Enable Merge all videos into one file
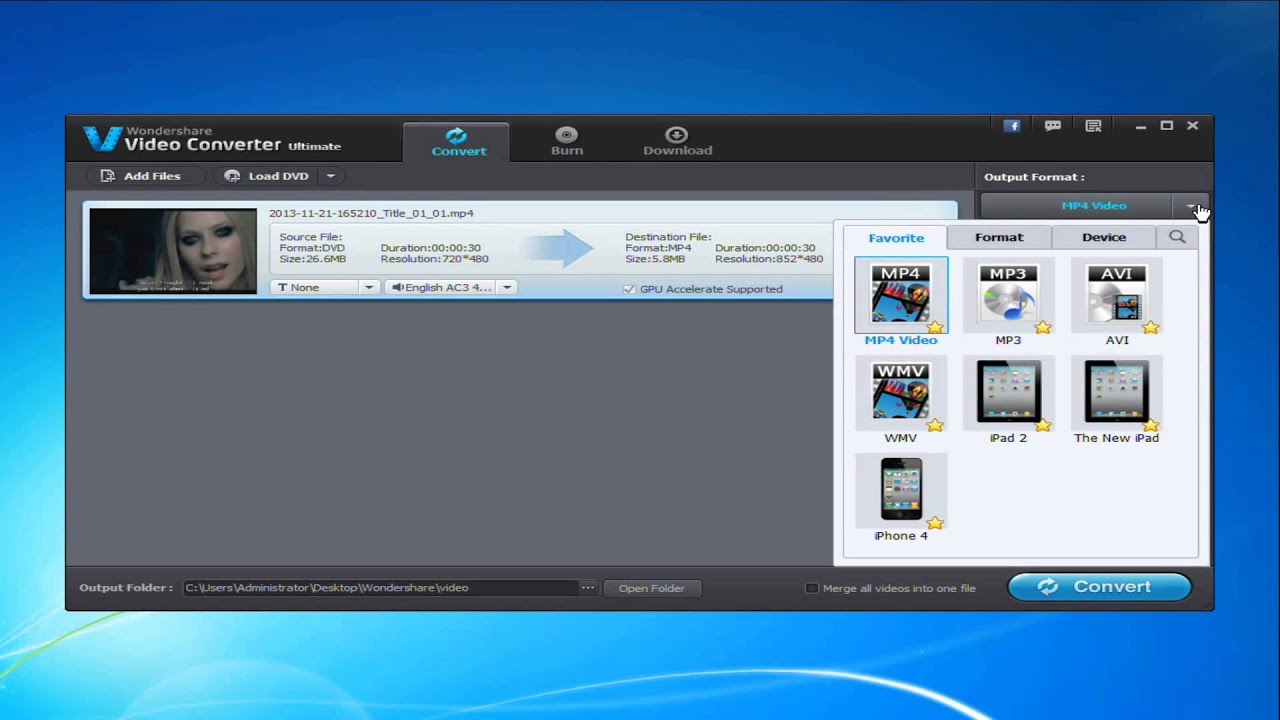Image resolution: width=1280 pixels, height=720 pixels. click(812, 588)
